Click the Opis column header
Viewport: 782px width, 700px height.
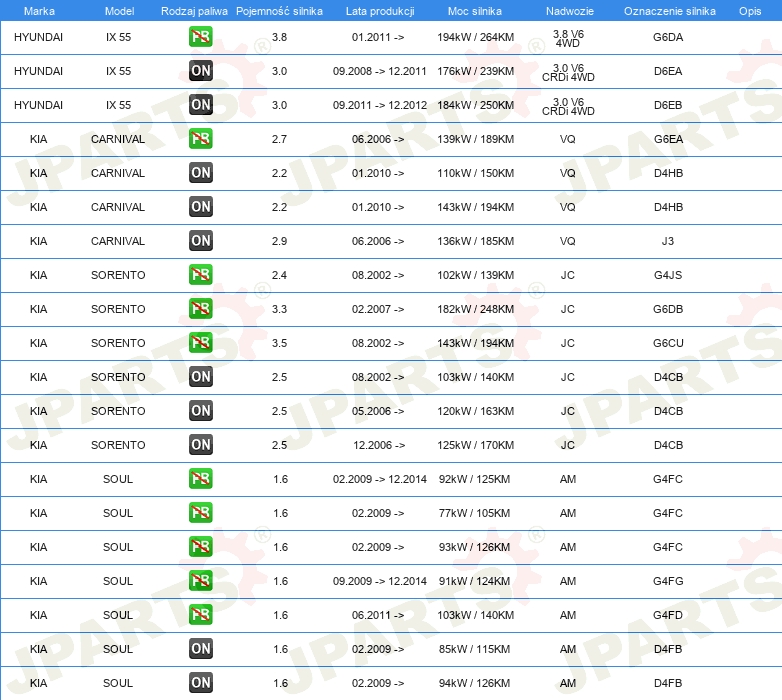click(x=750, y=11)
